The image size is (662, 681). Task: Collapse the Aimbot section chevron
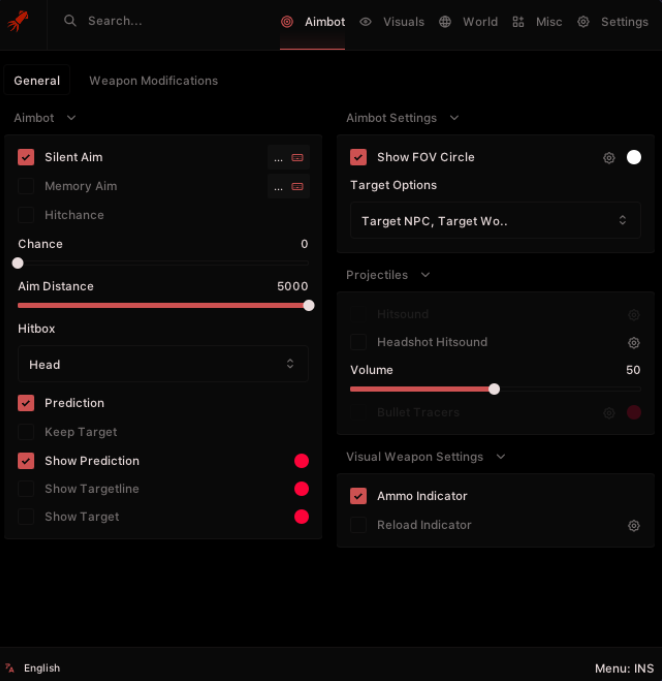pyautogui.click(x=72, y=118)
